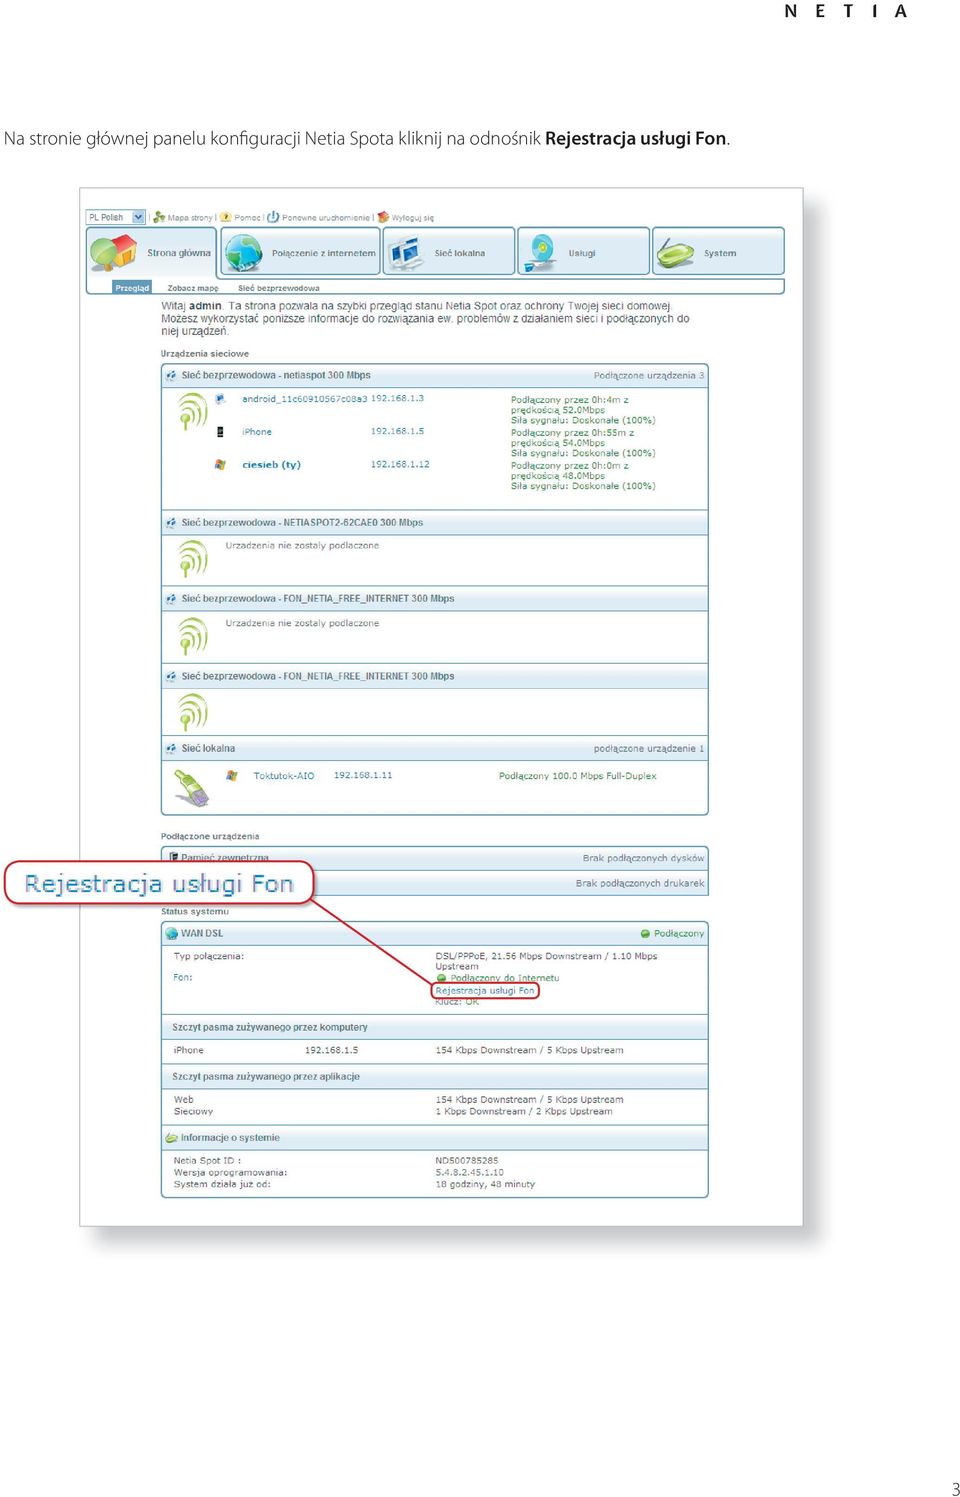Click the globe icon on Połączenie z internetem

coord(243,252)
